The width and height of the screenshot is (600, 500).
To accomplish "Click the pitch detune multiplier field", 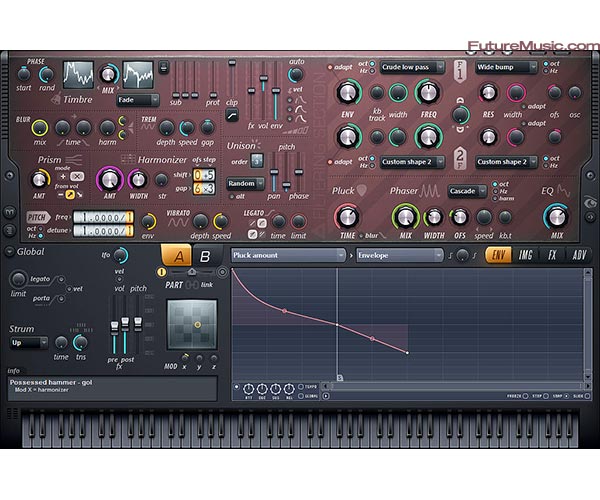I will 103,231.
